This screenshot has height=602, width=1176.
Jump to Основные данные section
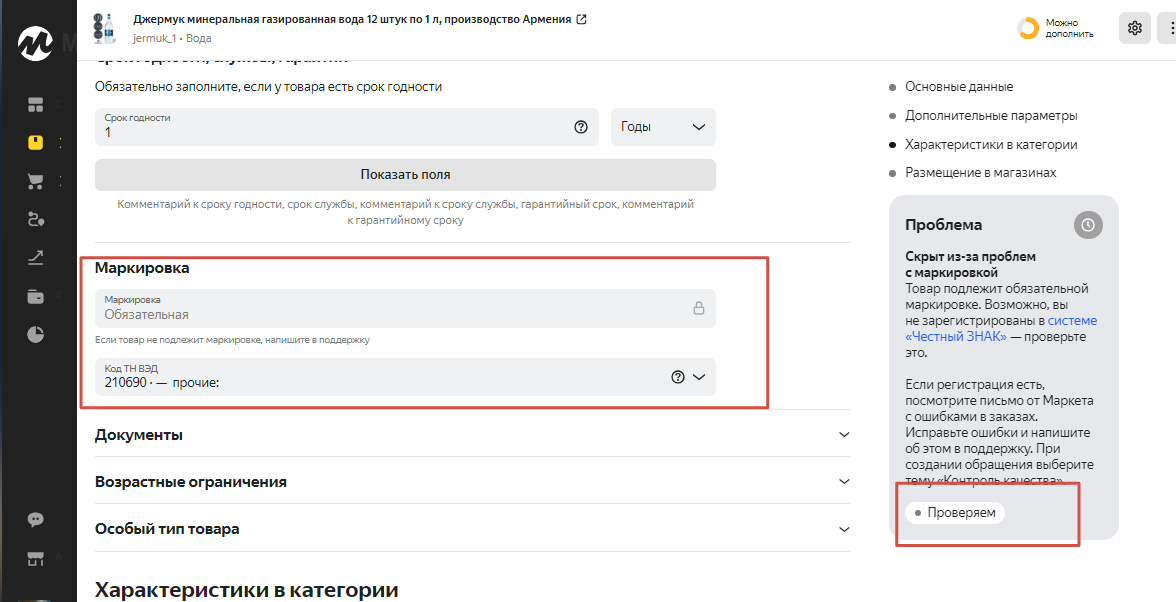click(x=958, y=87)
